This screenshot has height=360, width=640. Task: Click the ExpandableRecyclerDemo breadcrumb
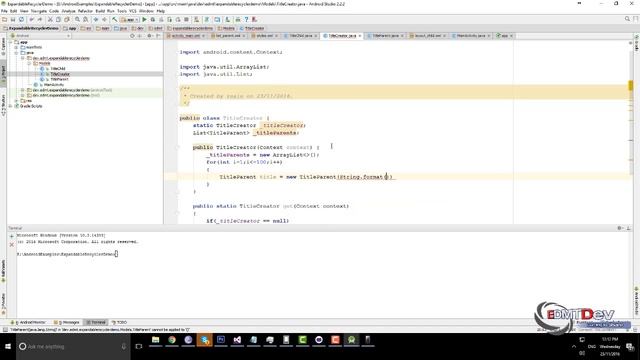tap(31, 28)
